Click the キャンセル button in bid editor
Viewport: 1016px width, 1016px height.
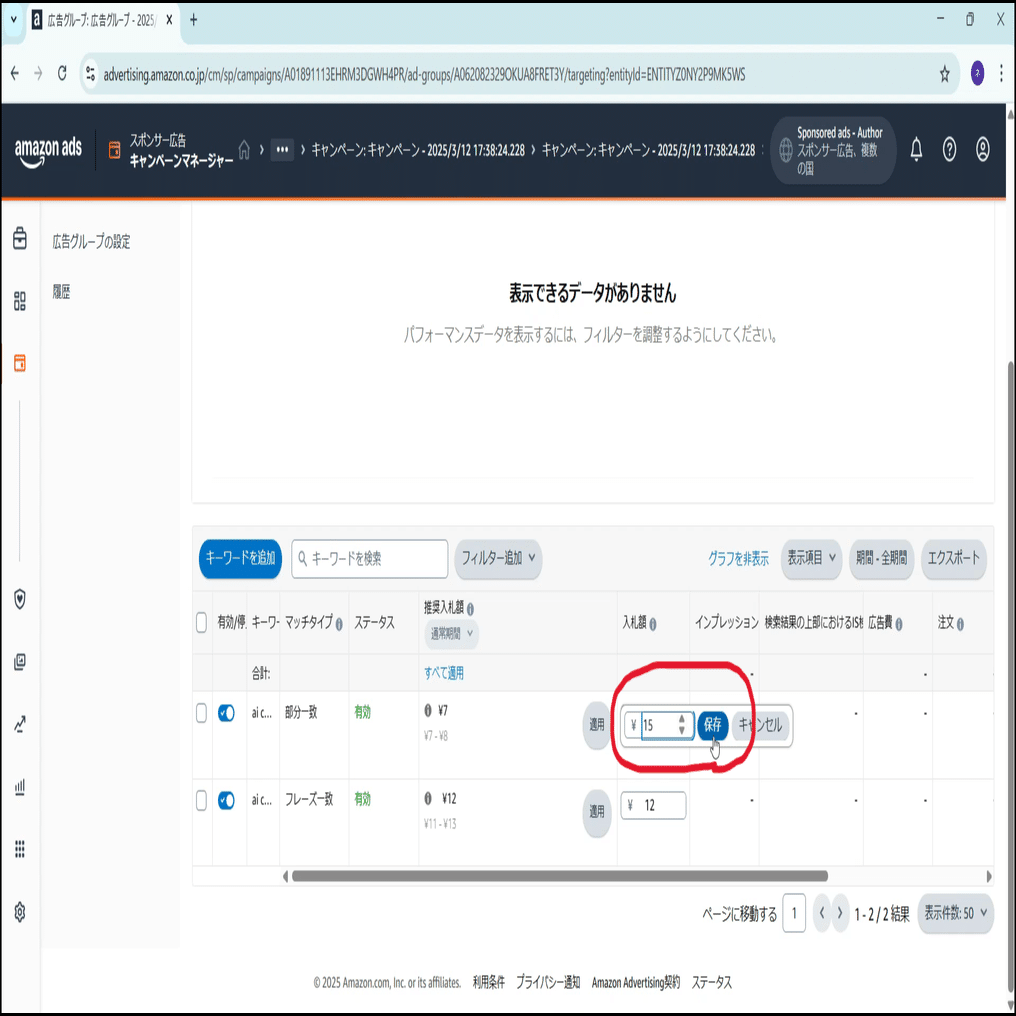[x=760, y=724]
